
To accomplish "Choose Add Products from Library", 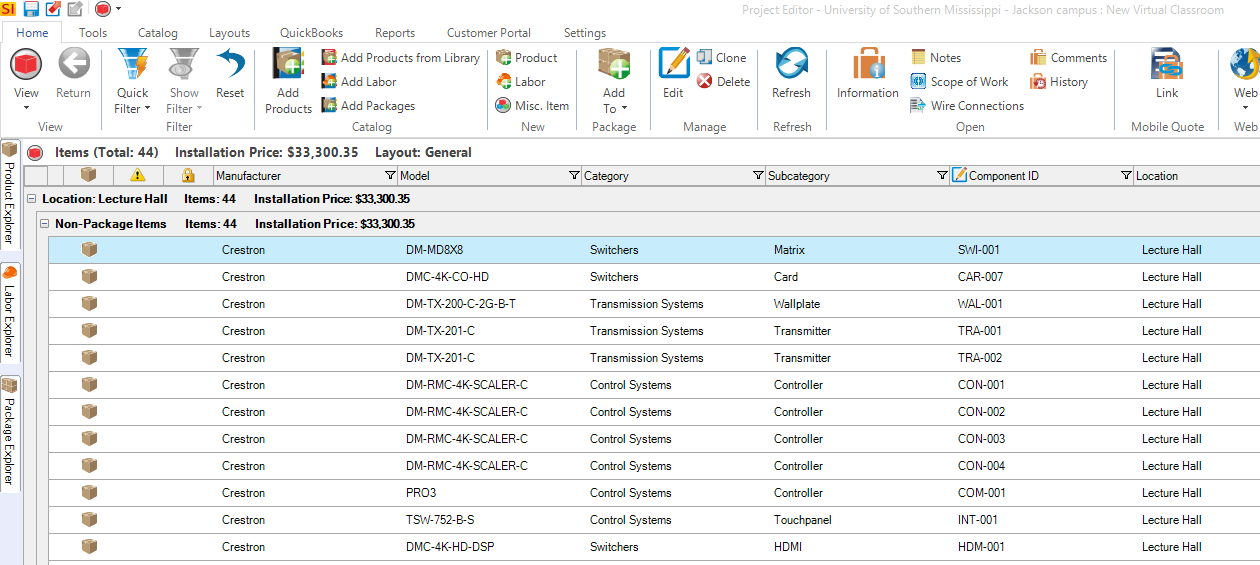I will [400, 58].
